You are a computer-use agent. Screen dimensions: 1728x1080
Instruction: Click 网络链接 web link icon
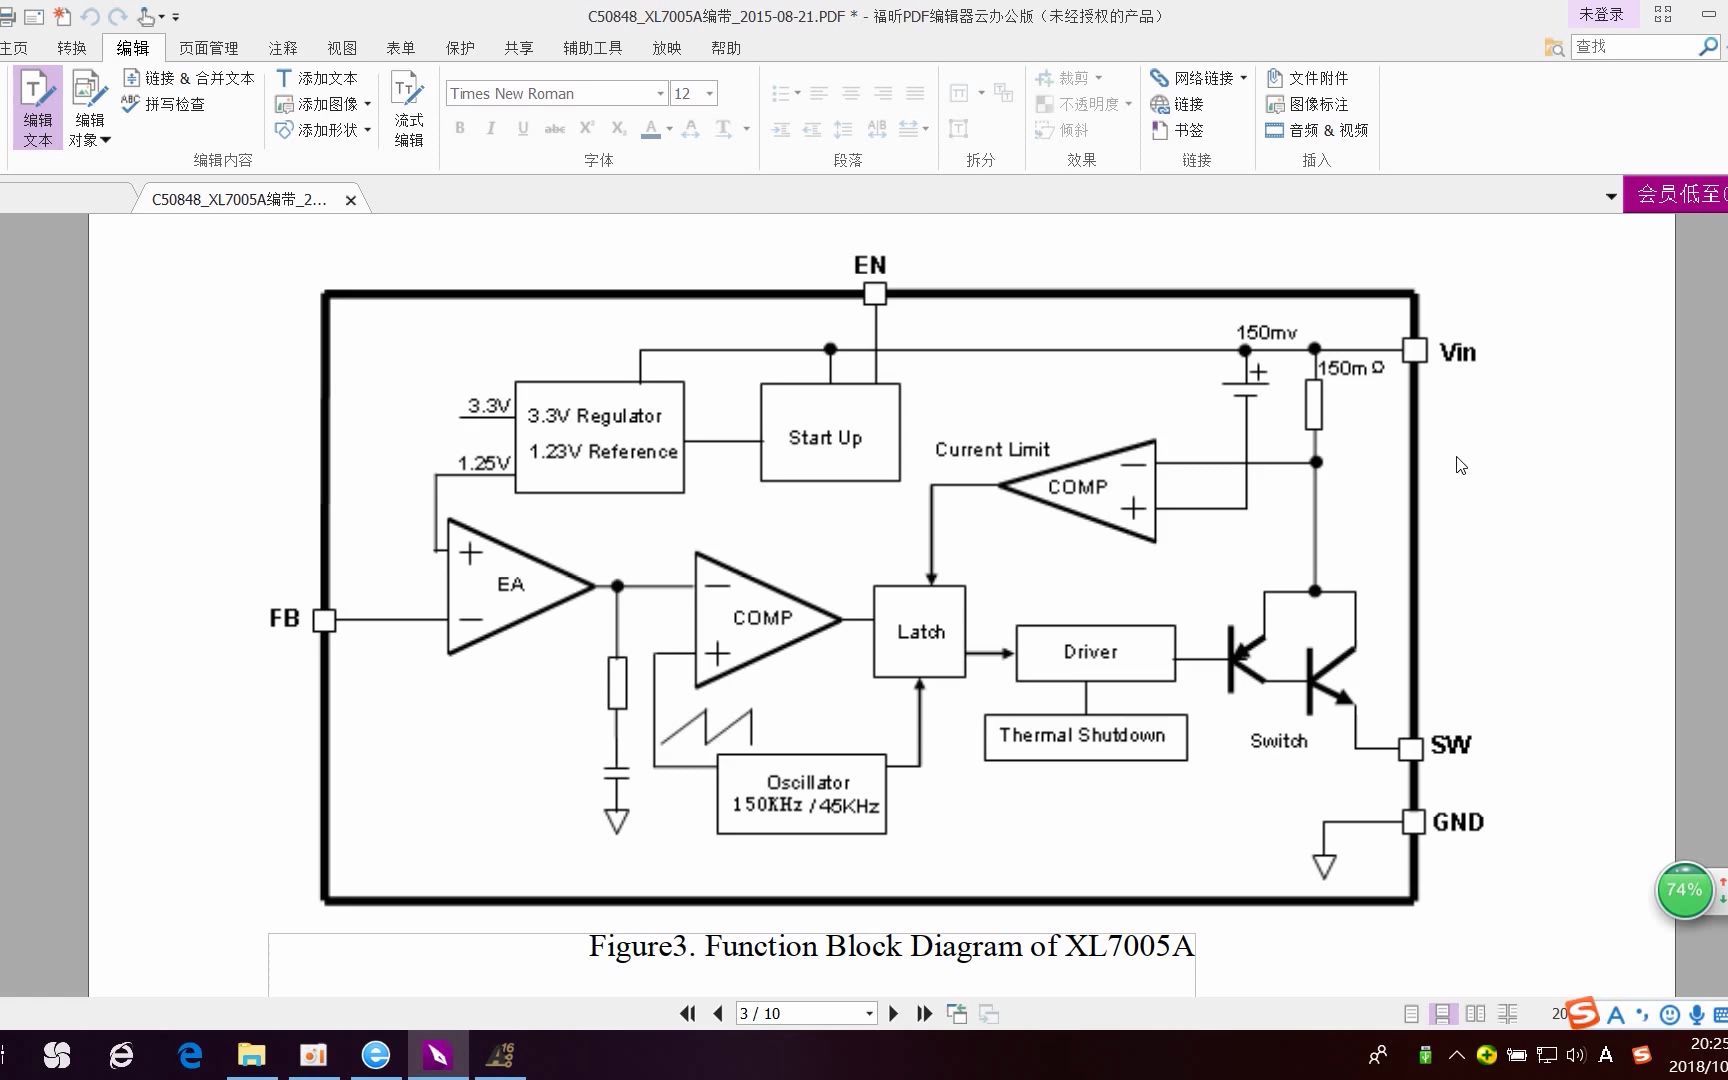(1159, 78)
